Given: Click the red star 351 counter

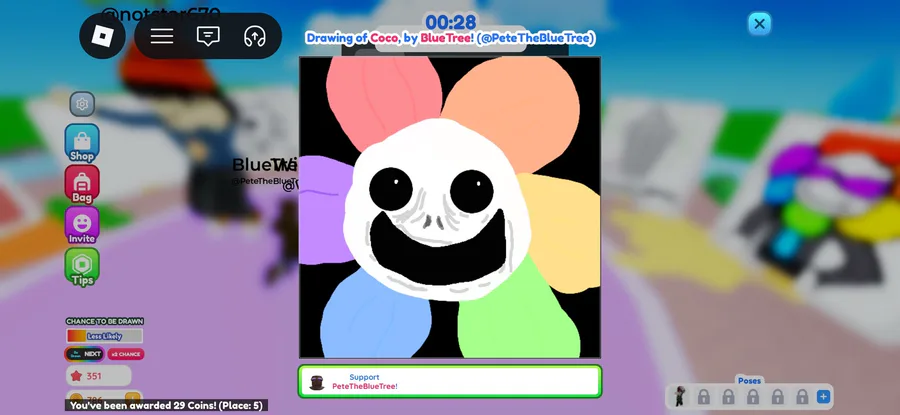Looking at the screenshot, I should pos(98,376).
